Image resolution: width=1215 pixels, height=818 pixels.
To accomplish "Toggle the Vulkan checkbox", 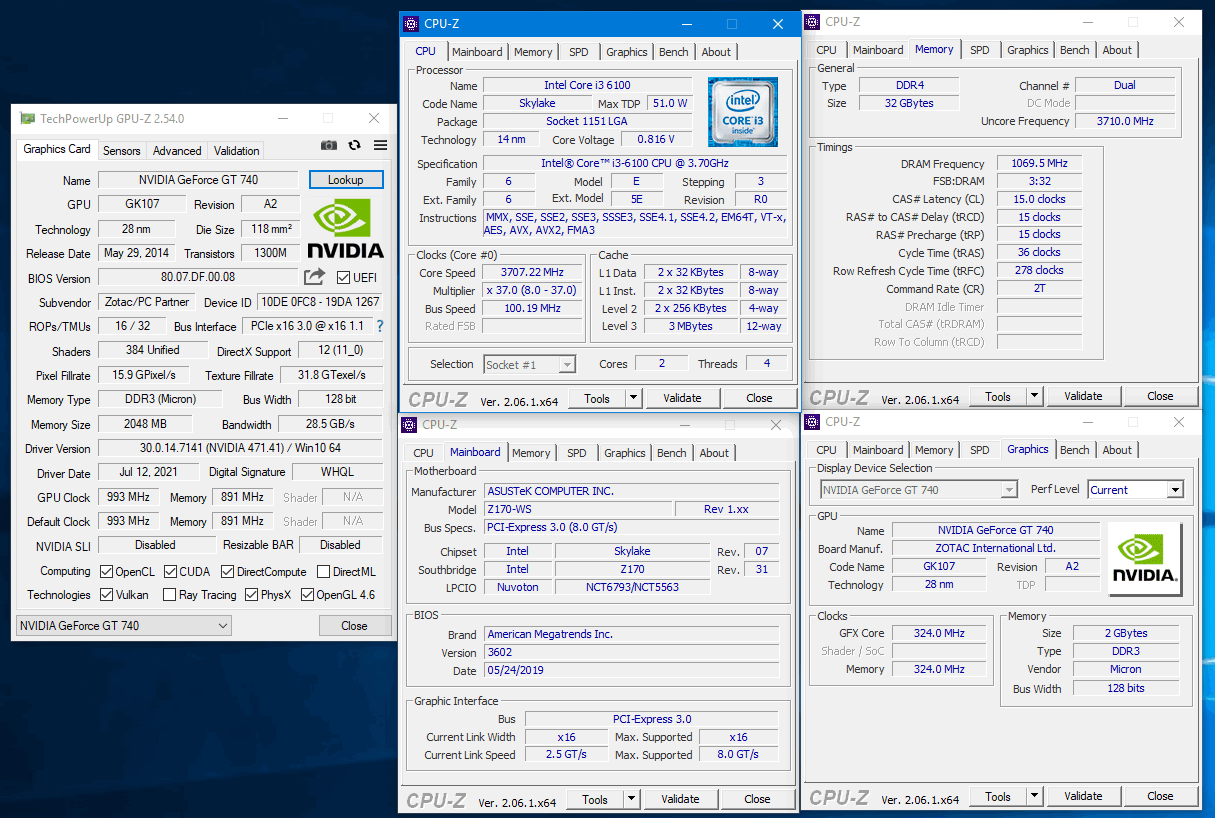I will pyautogui.click(x=107, y=595).
